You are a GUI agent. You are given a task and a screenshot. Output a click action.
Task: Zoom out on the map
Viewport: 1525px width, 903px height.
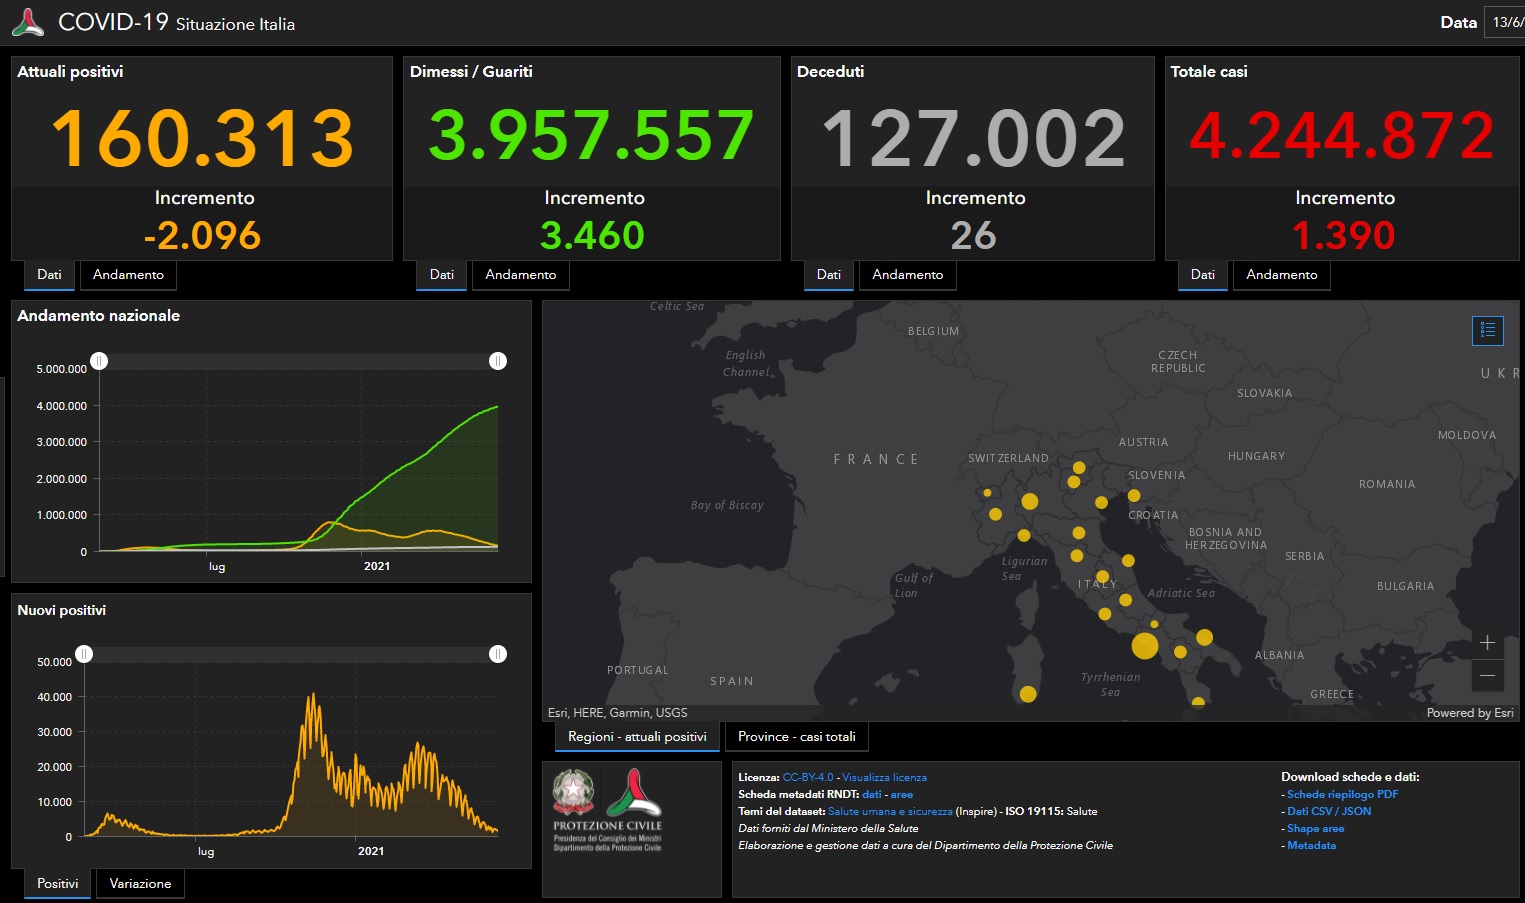[1487, 676]
